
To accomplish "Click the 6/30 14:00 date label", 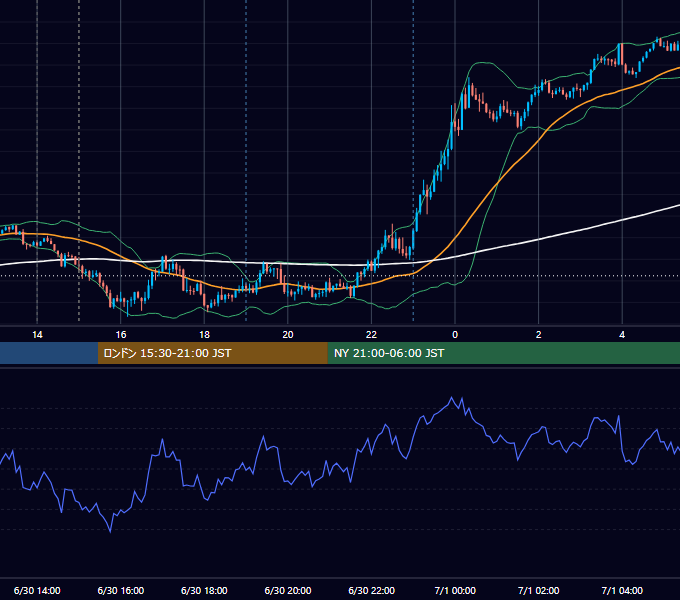I will [x=37, y=590].
